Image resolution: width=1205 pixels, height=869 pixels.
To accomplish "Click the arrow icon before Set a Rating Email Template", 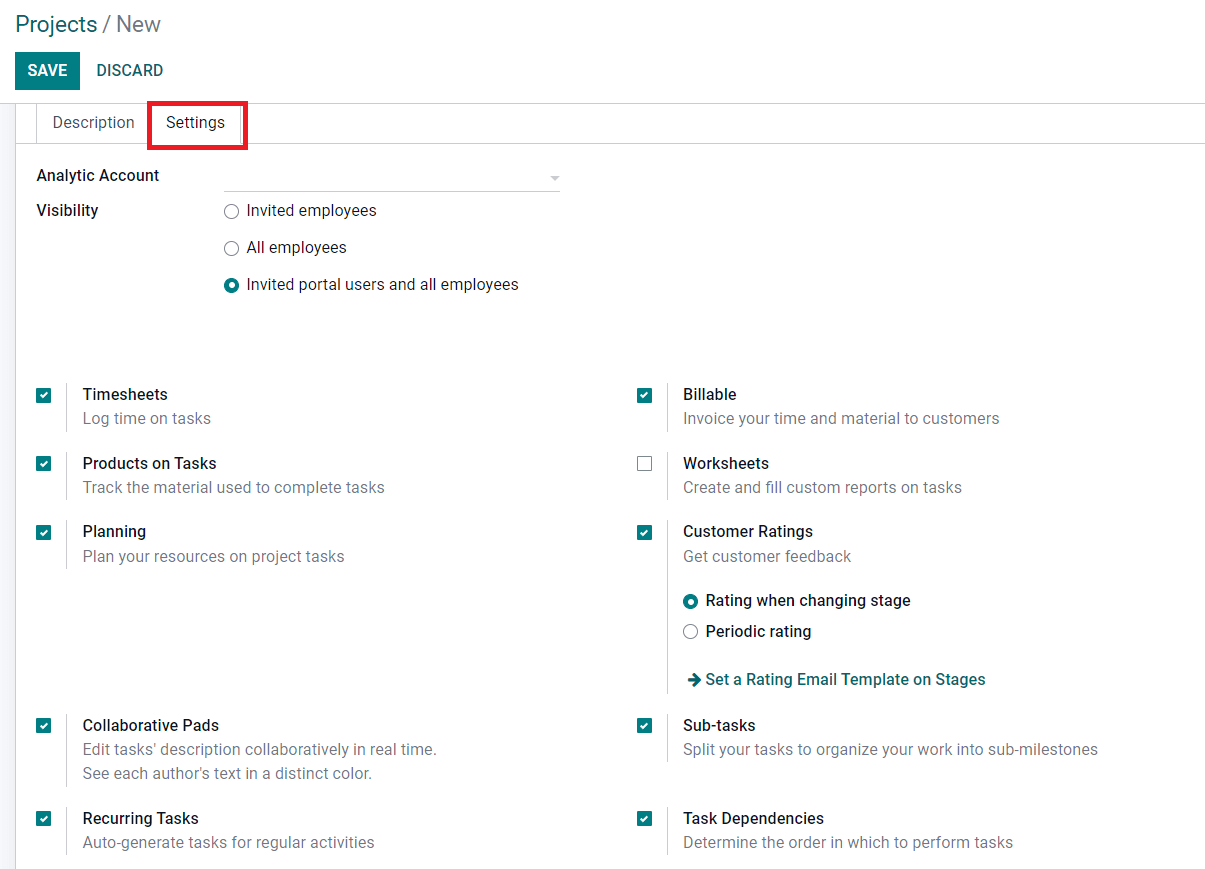I will pyautogui.click(x=694, y=680).
